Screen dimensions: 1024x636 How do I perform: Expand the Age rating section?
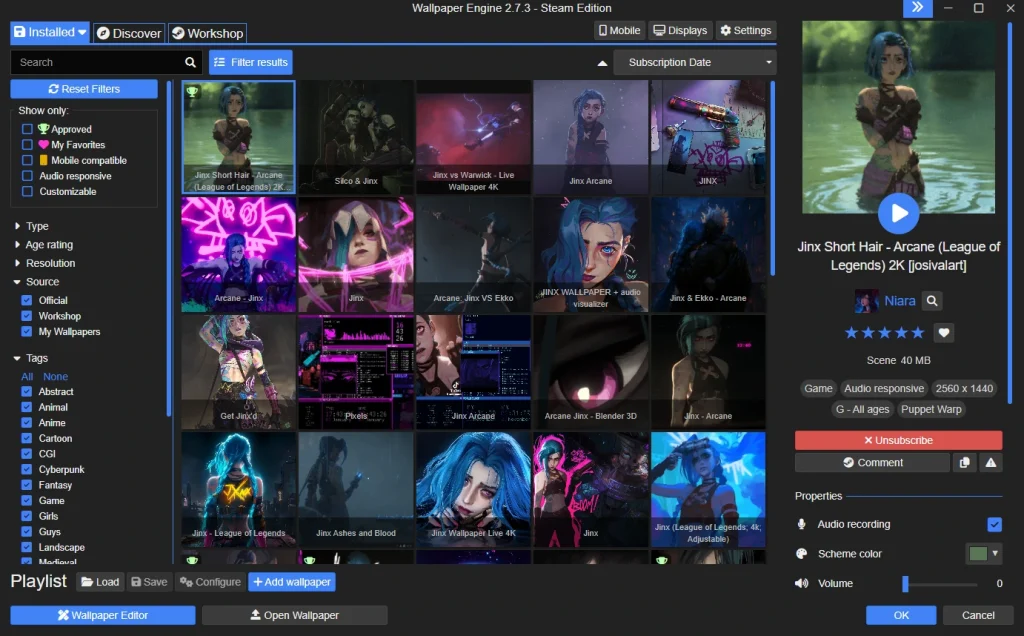[43, 245]
